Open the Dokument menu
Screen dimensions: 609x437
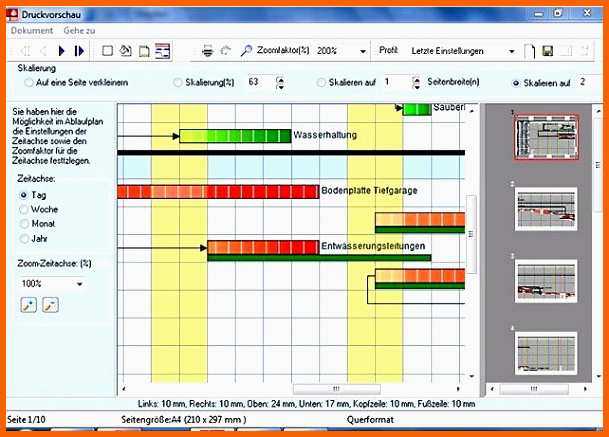32,30
